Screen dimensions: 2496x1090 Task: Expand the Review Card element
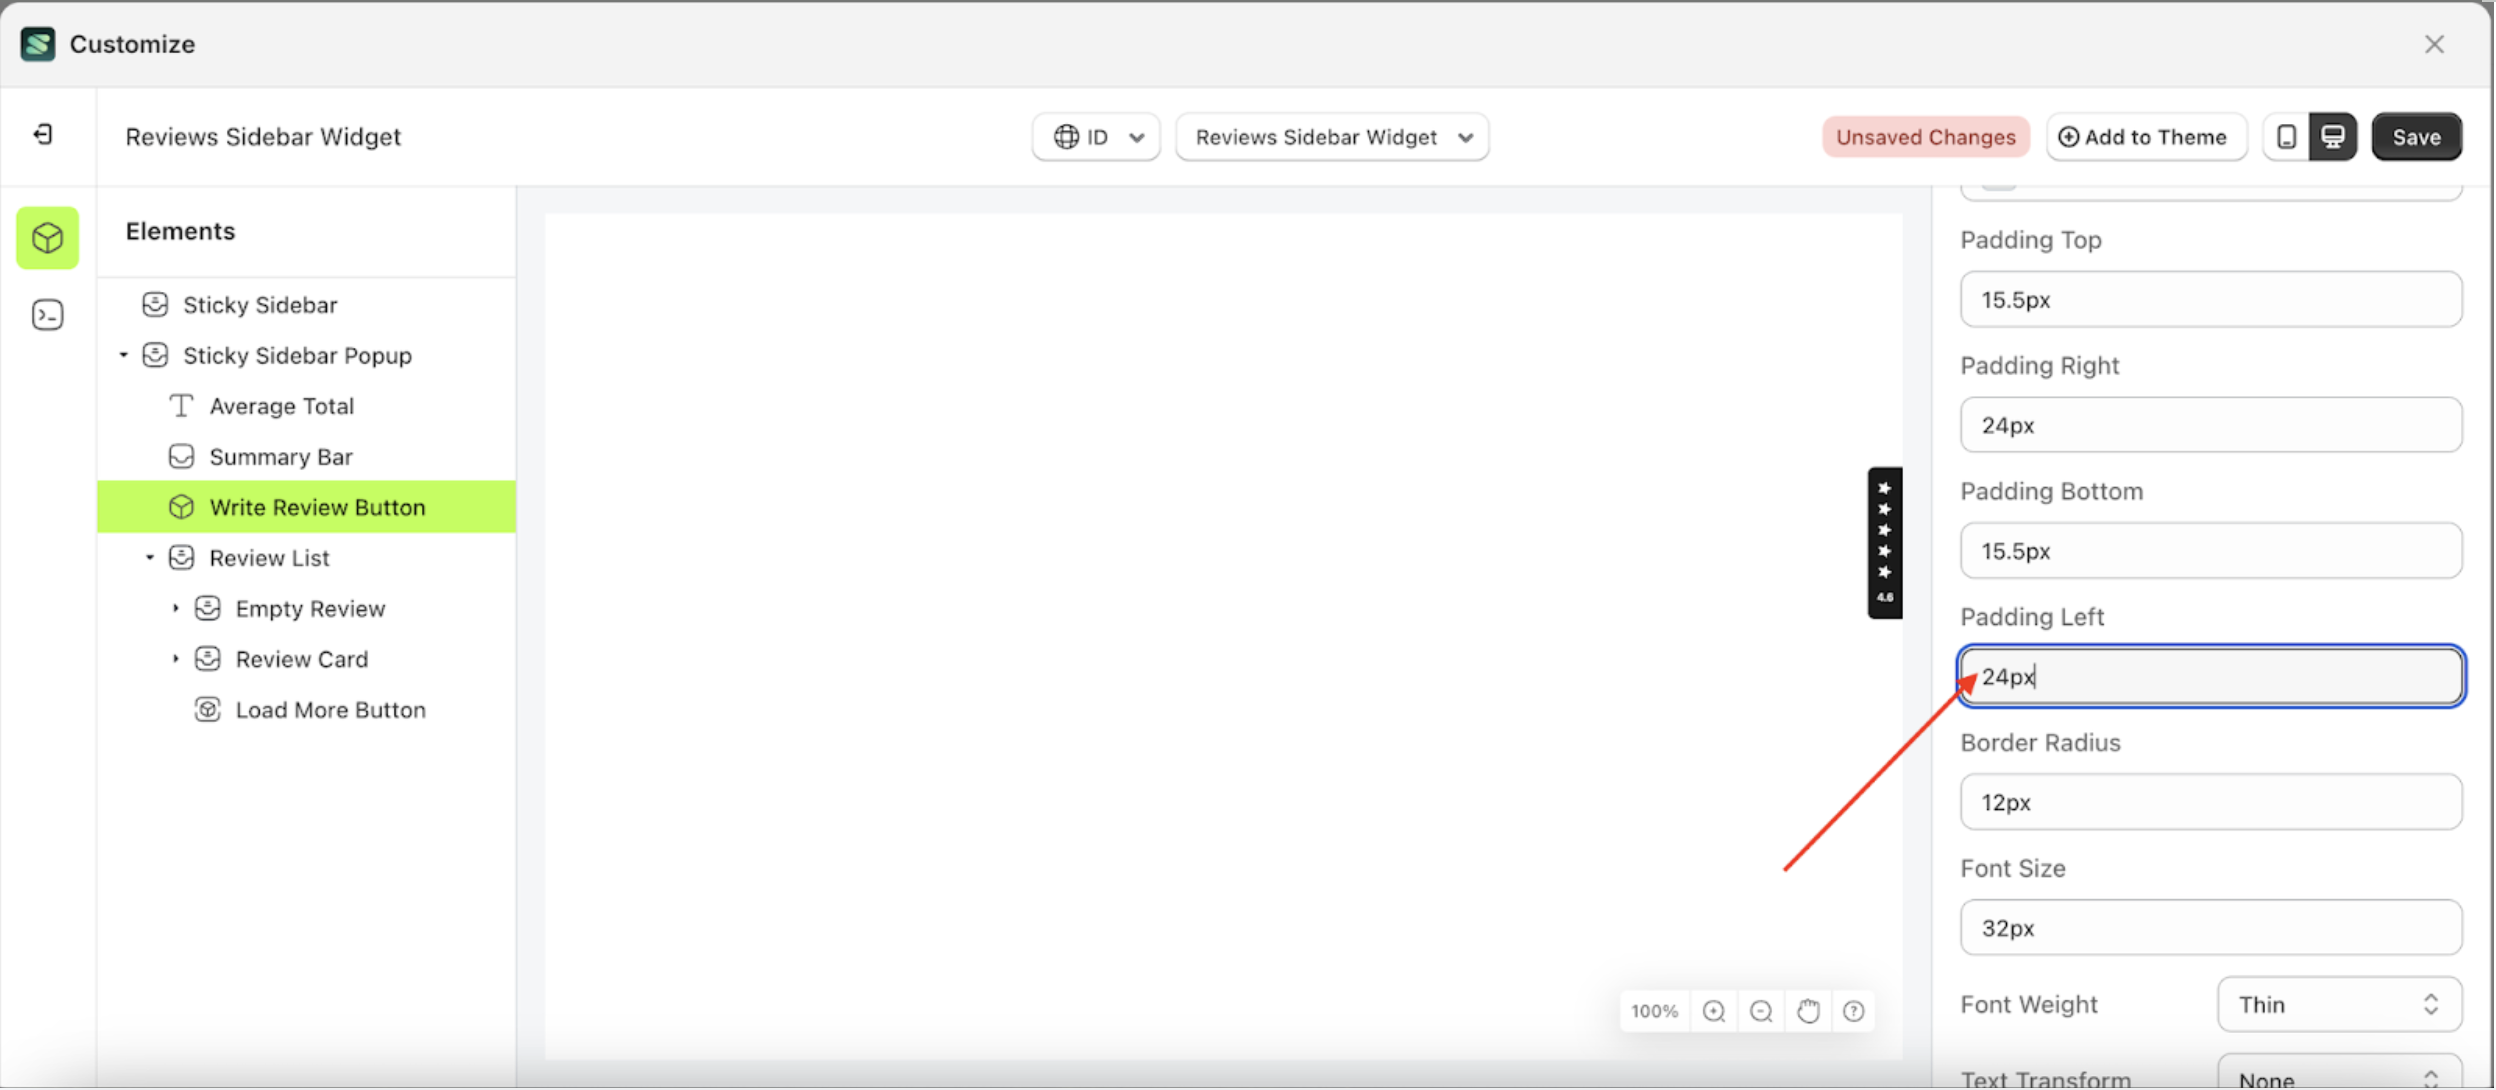tap(177, 658)
